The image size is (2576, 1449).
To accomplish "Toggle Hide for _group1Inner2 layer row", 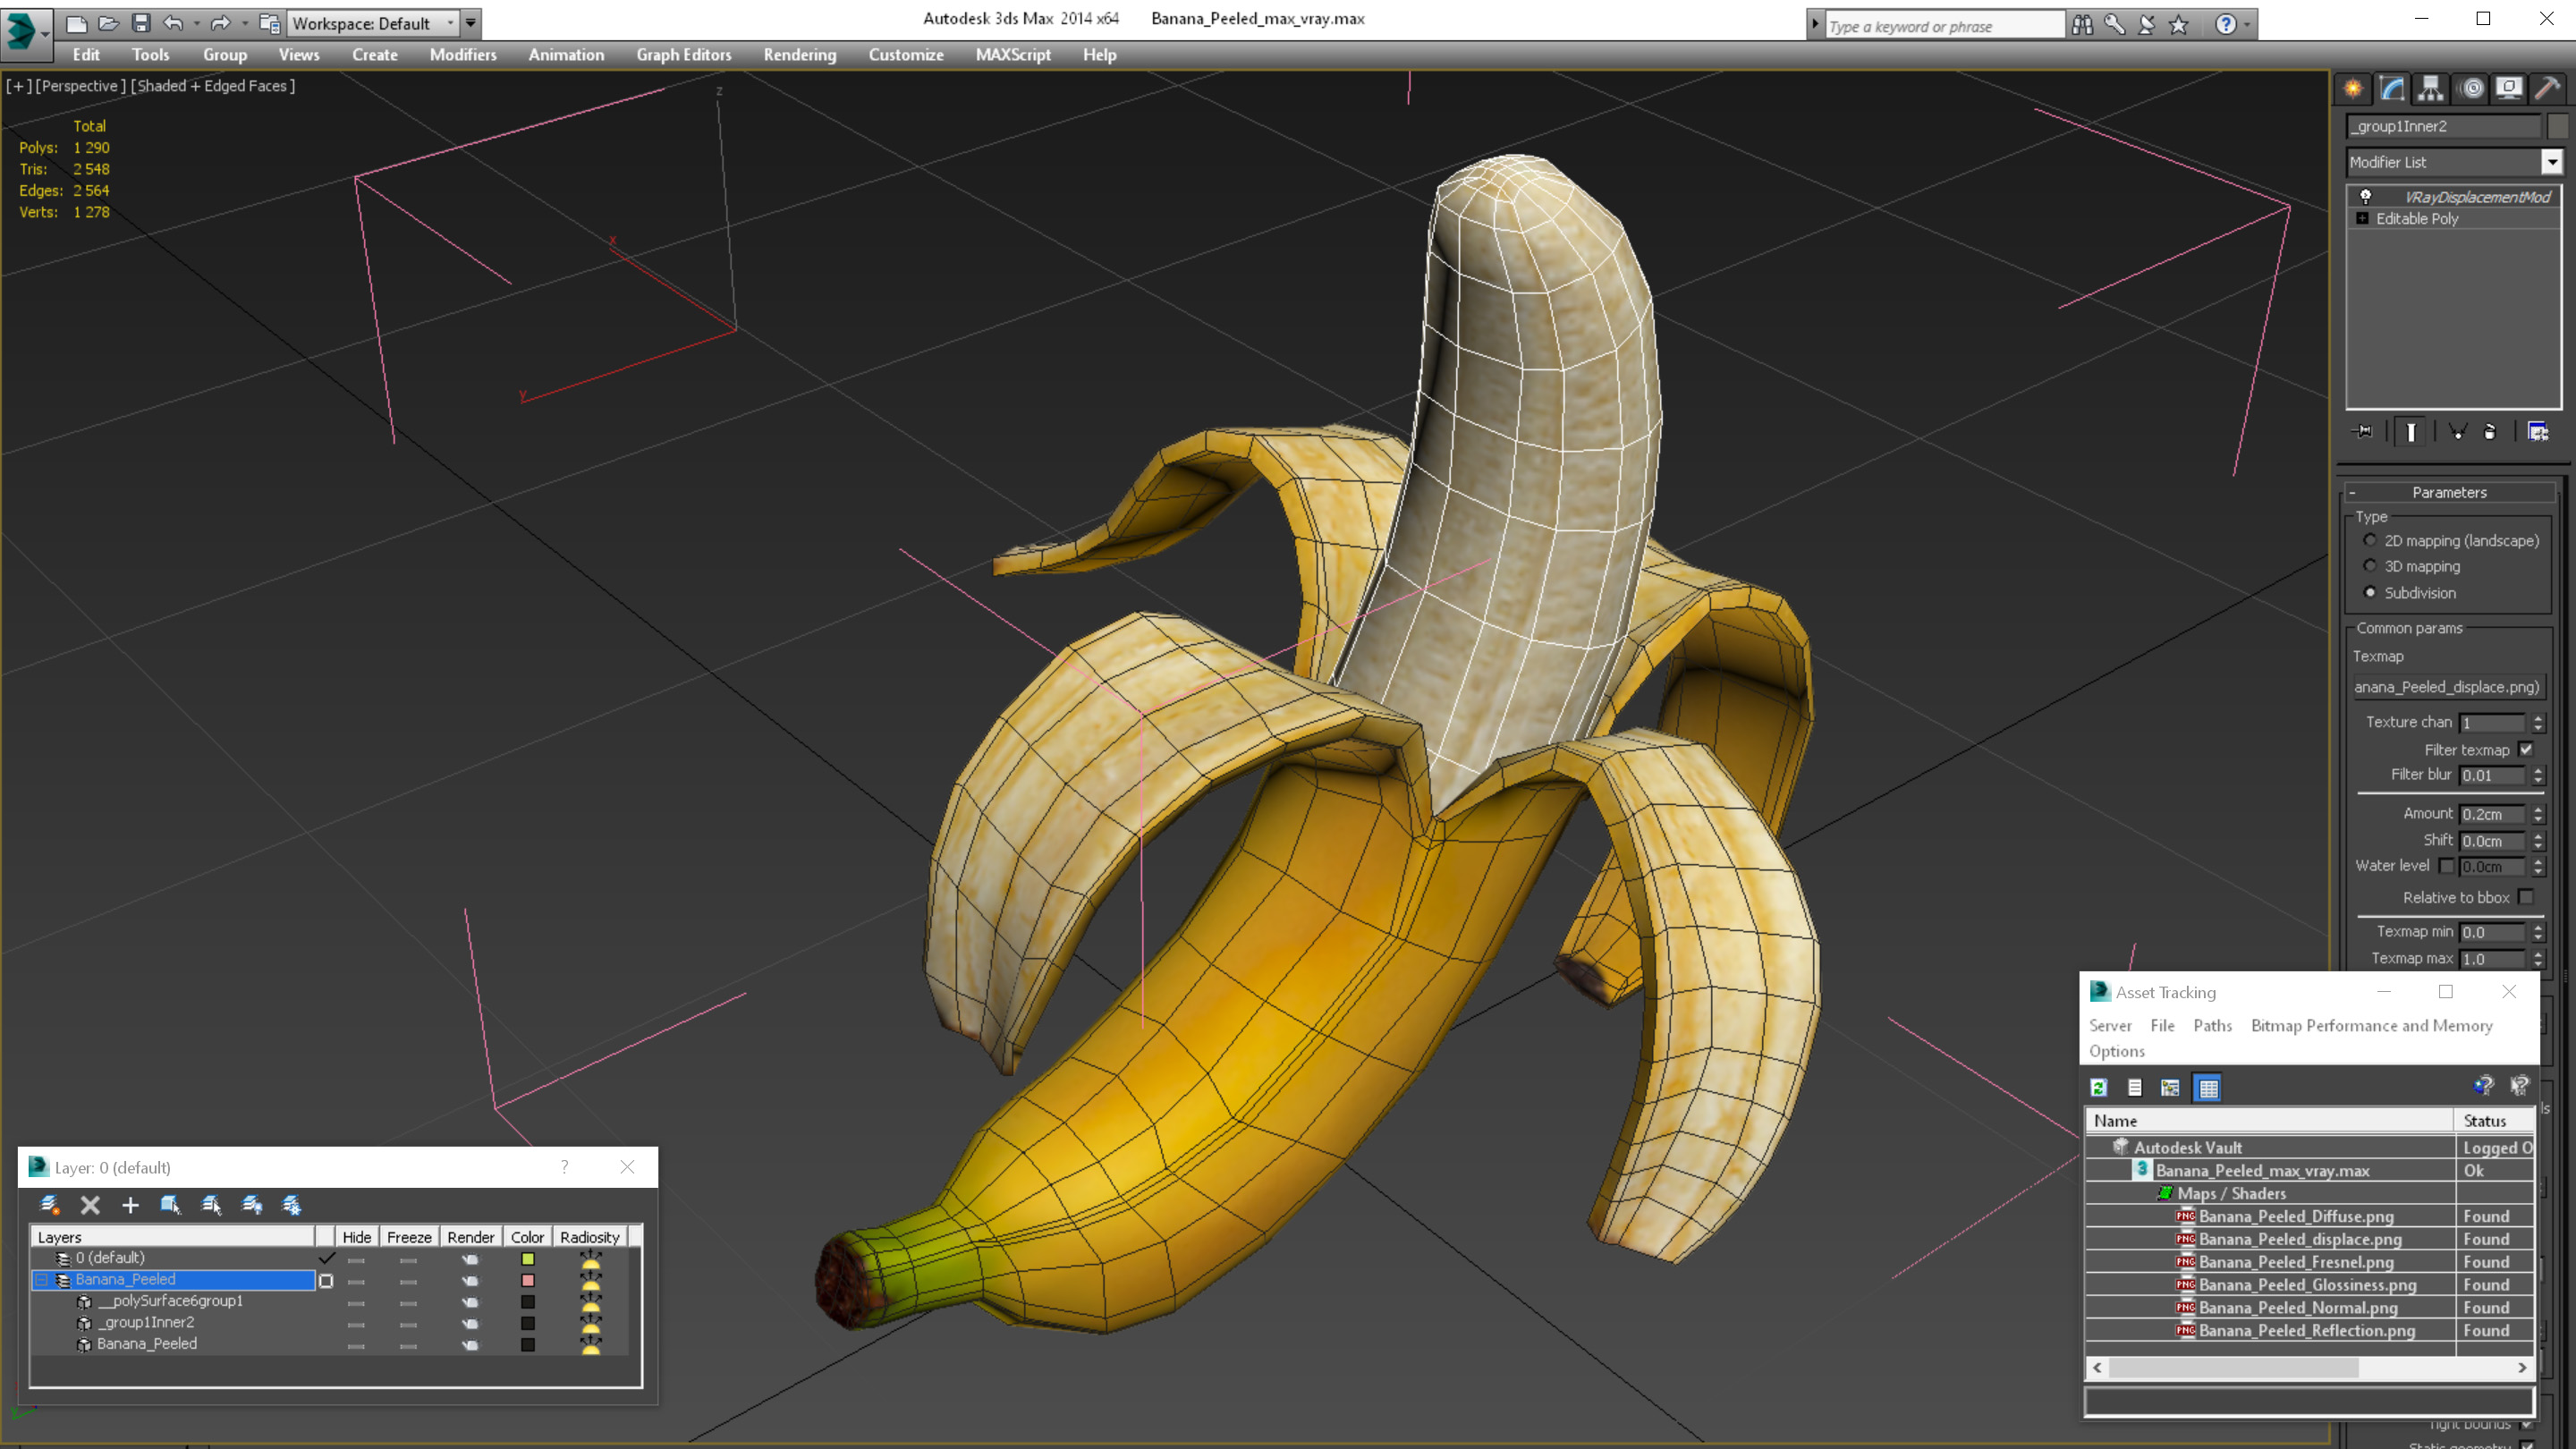I will [x=356, y=1324].
